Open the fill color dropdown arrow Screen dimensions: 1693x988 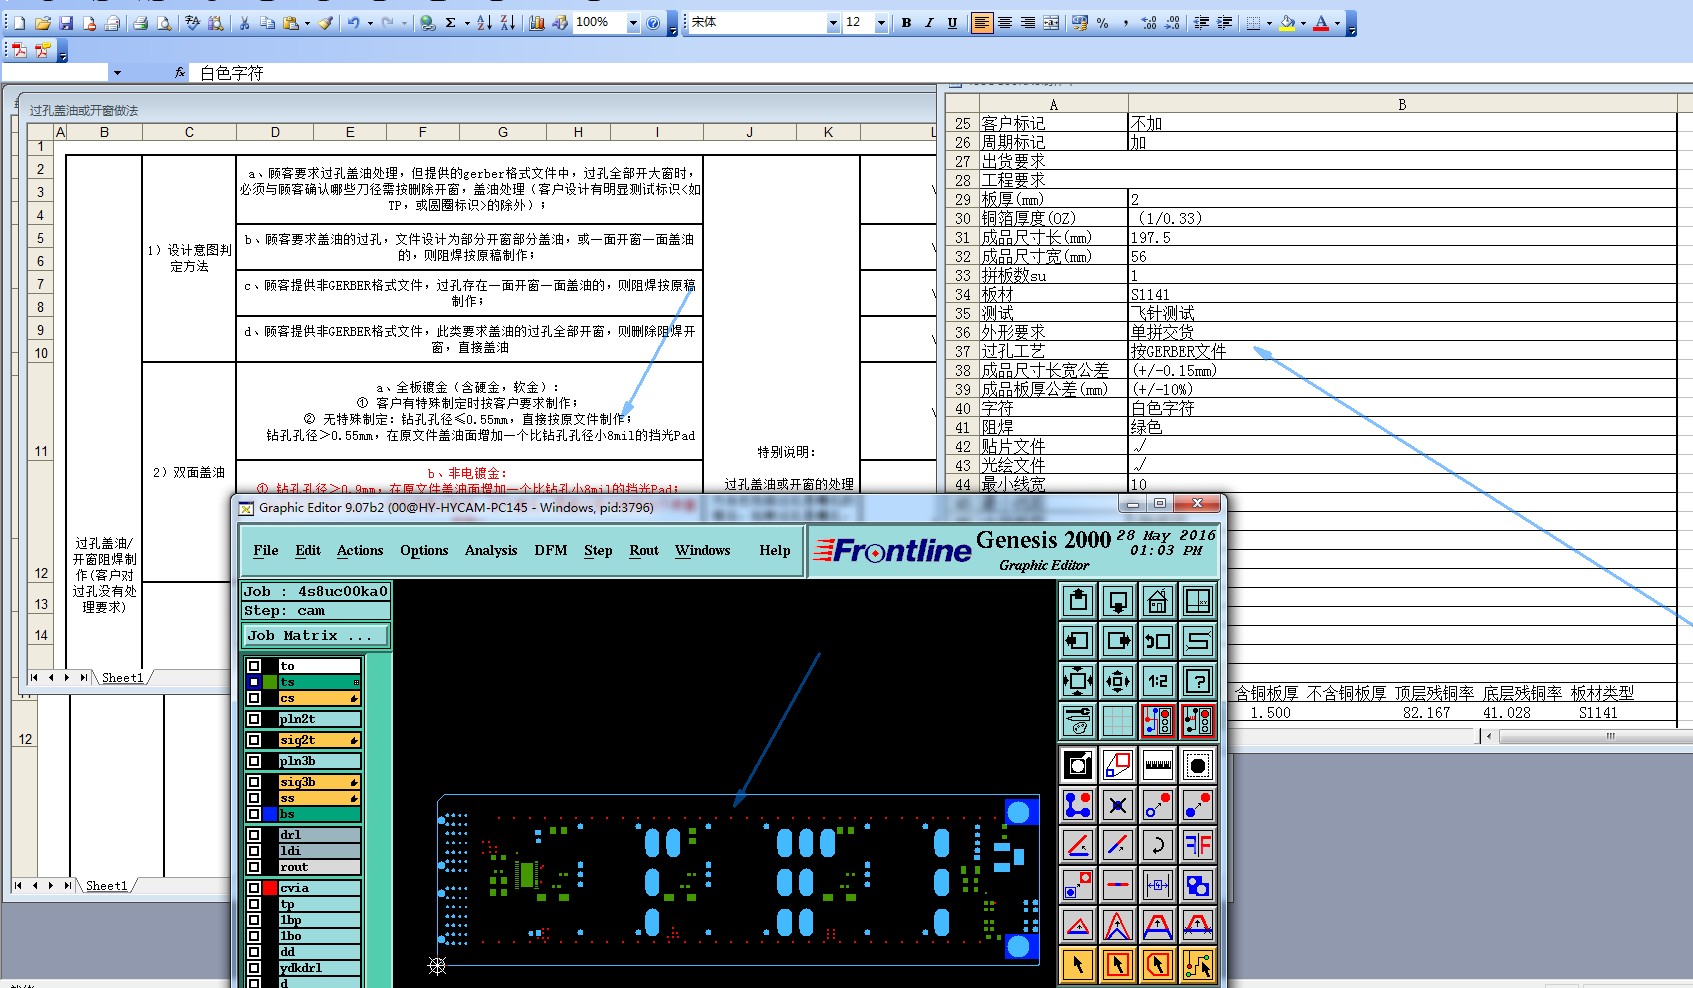(x=1303, y=23)
